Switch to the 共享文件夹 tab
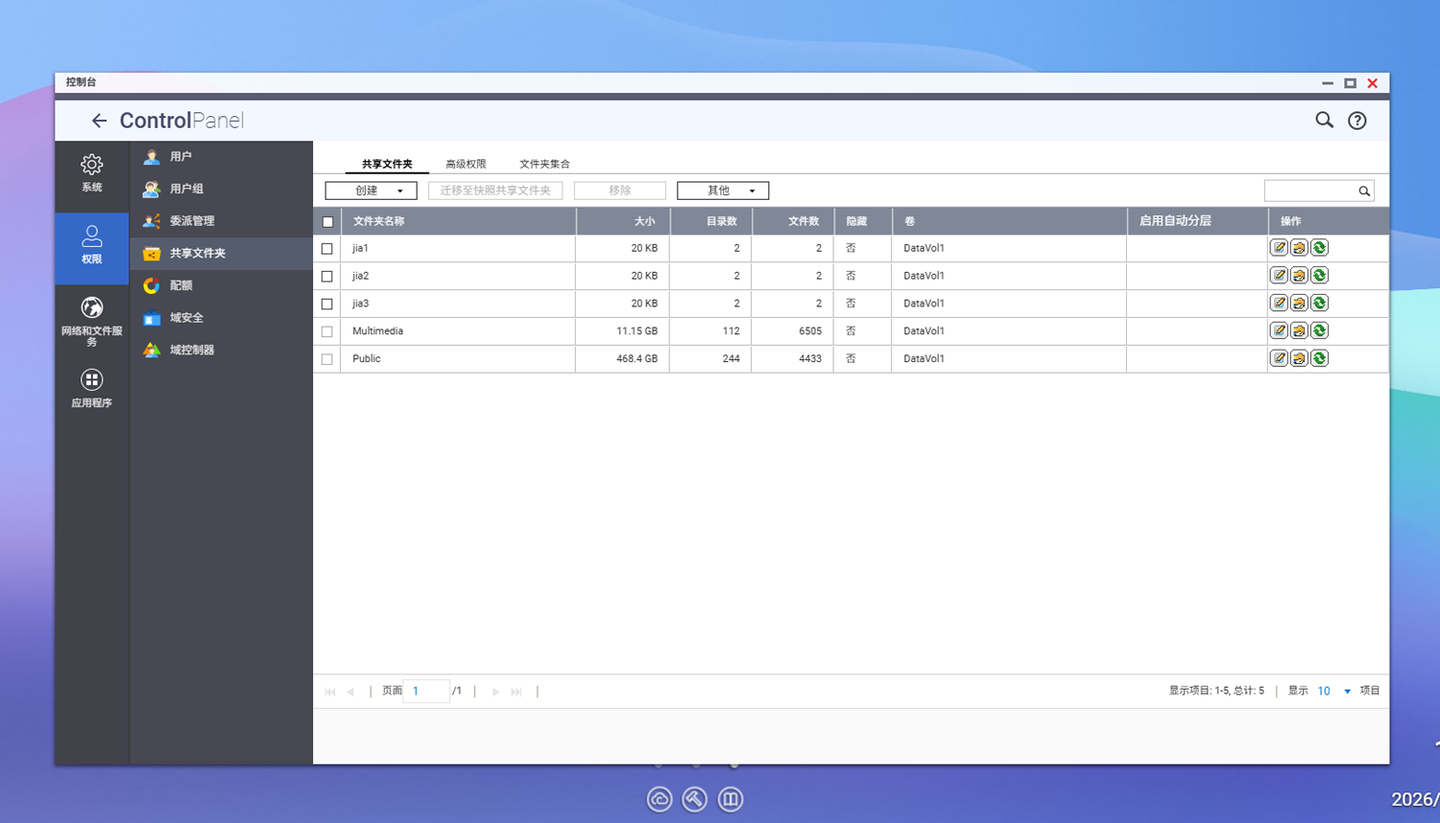This screenshot has height=823, width=1440. coord(387,164)
